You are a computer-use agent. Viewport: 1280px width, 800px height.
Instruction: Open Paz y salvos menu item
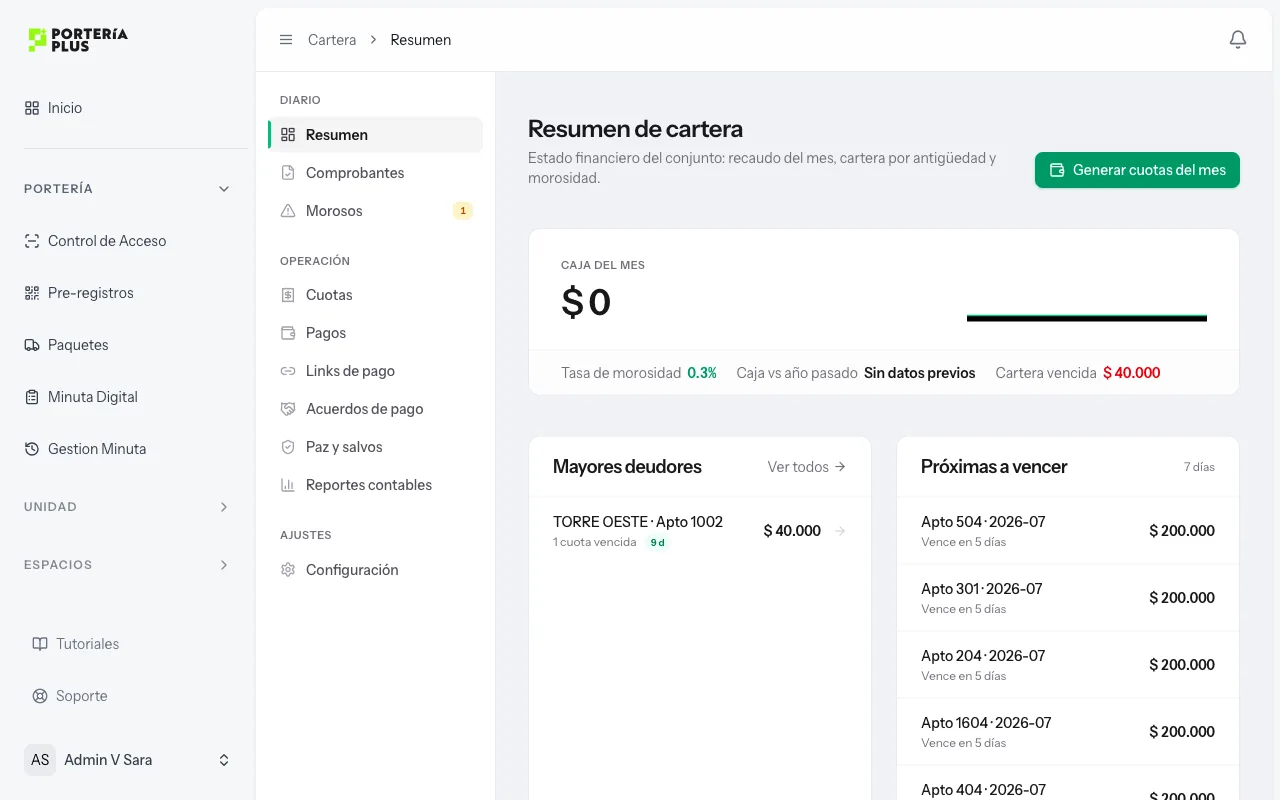[x=375, y=447]
